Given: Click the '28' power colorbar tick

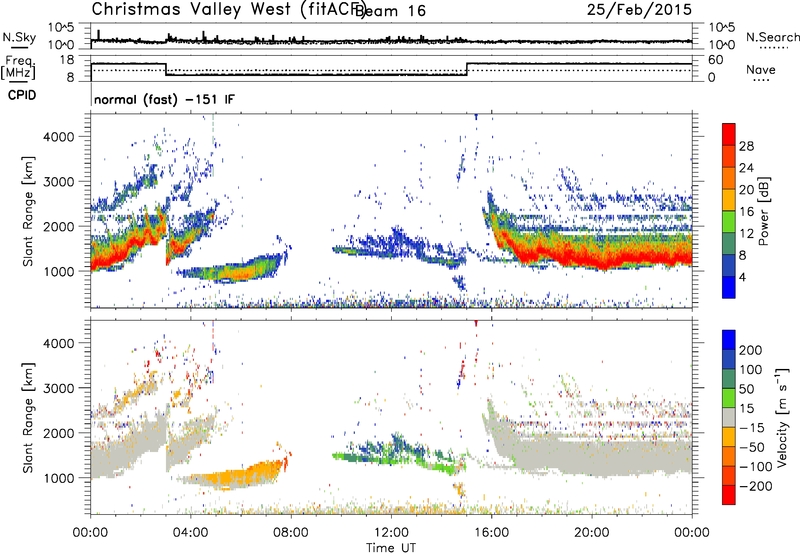Looking at the screenshot, I should pos(746,146).
